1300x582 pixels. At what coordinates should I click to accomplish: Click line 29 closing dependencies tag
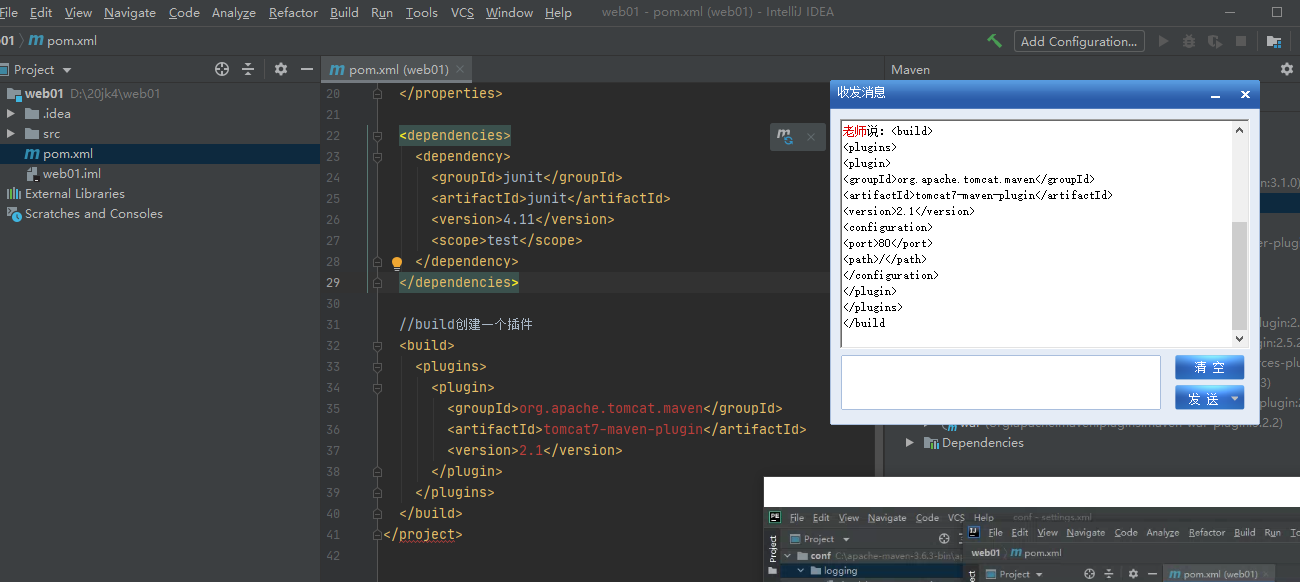(459, 282)
